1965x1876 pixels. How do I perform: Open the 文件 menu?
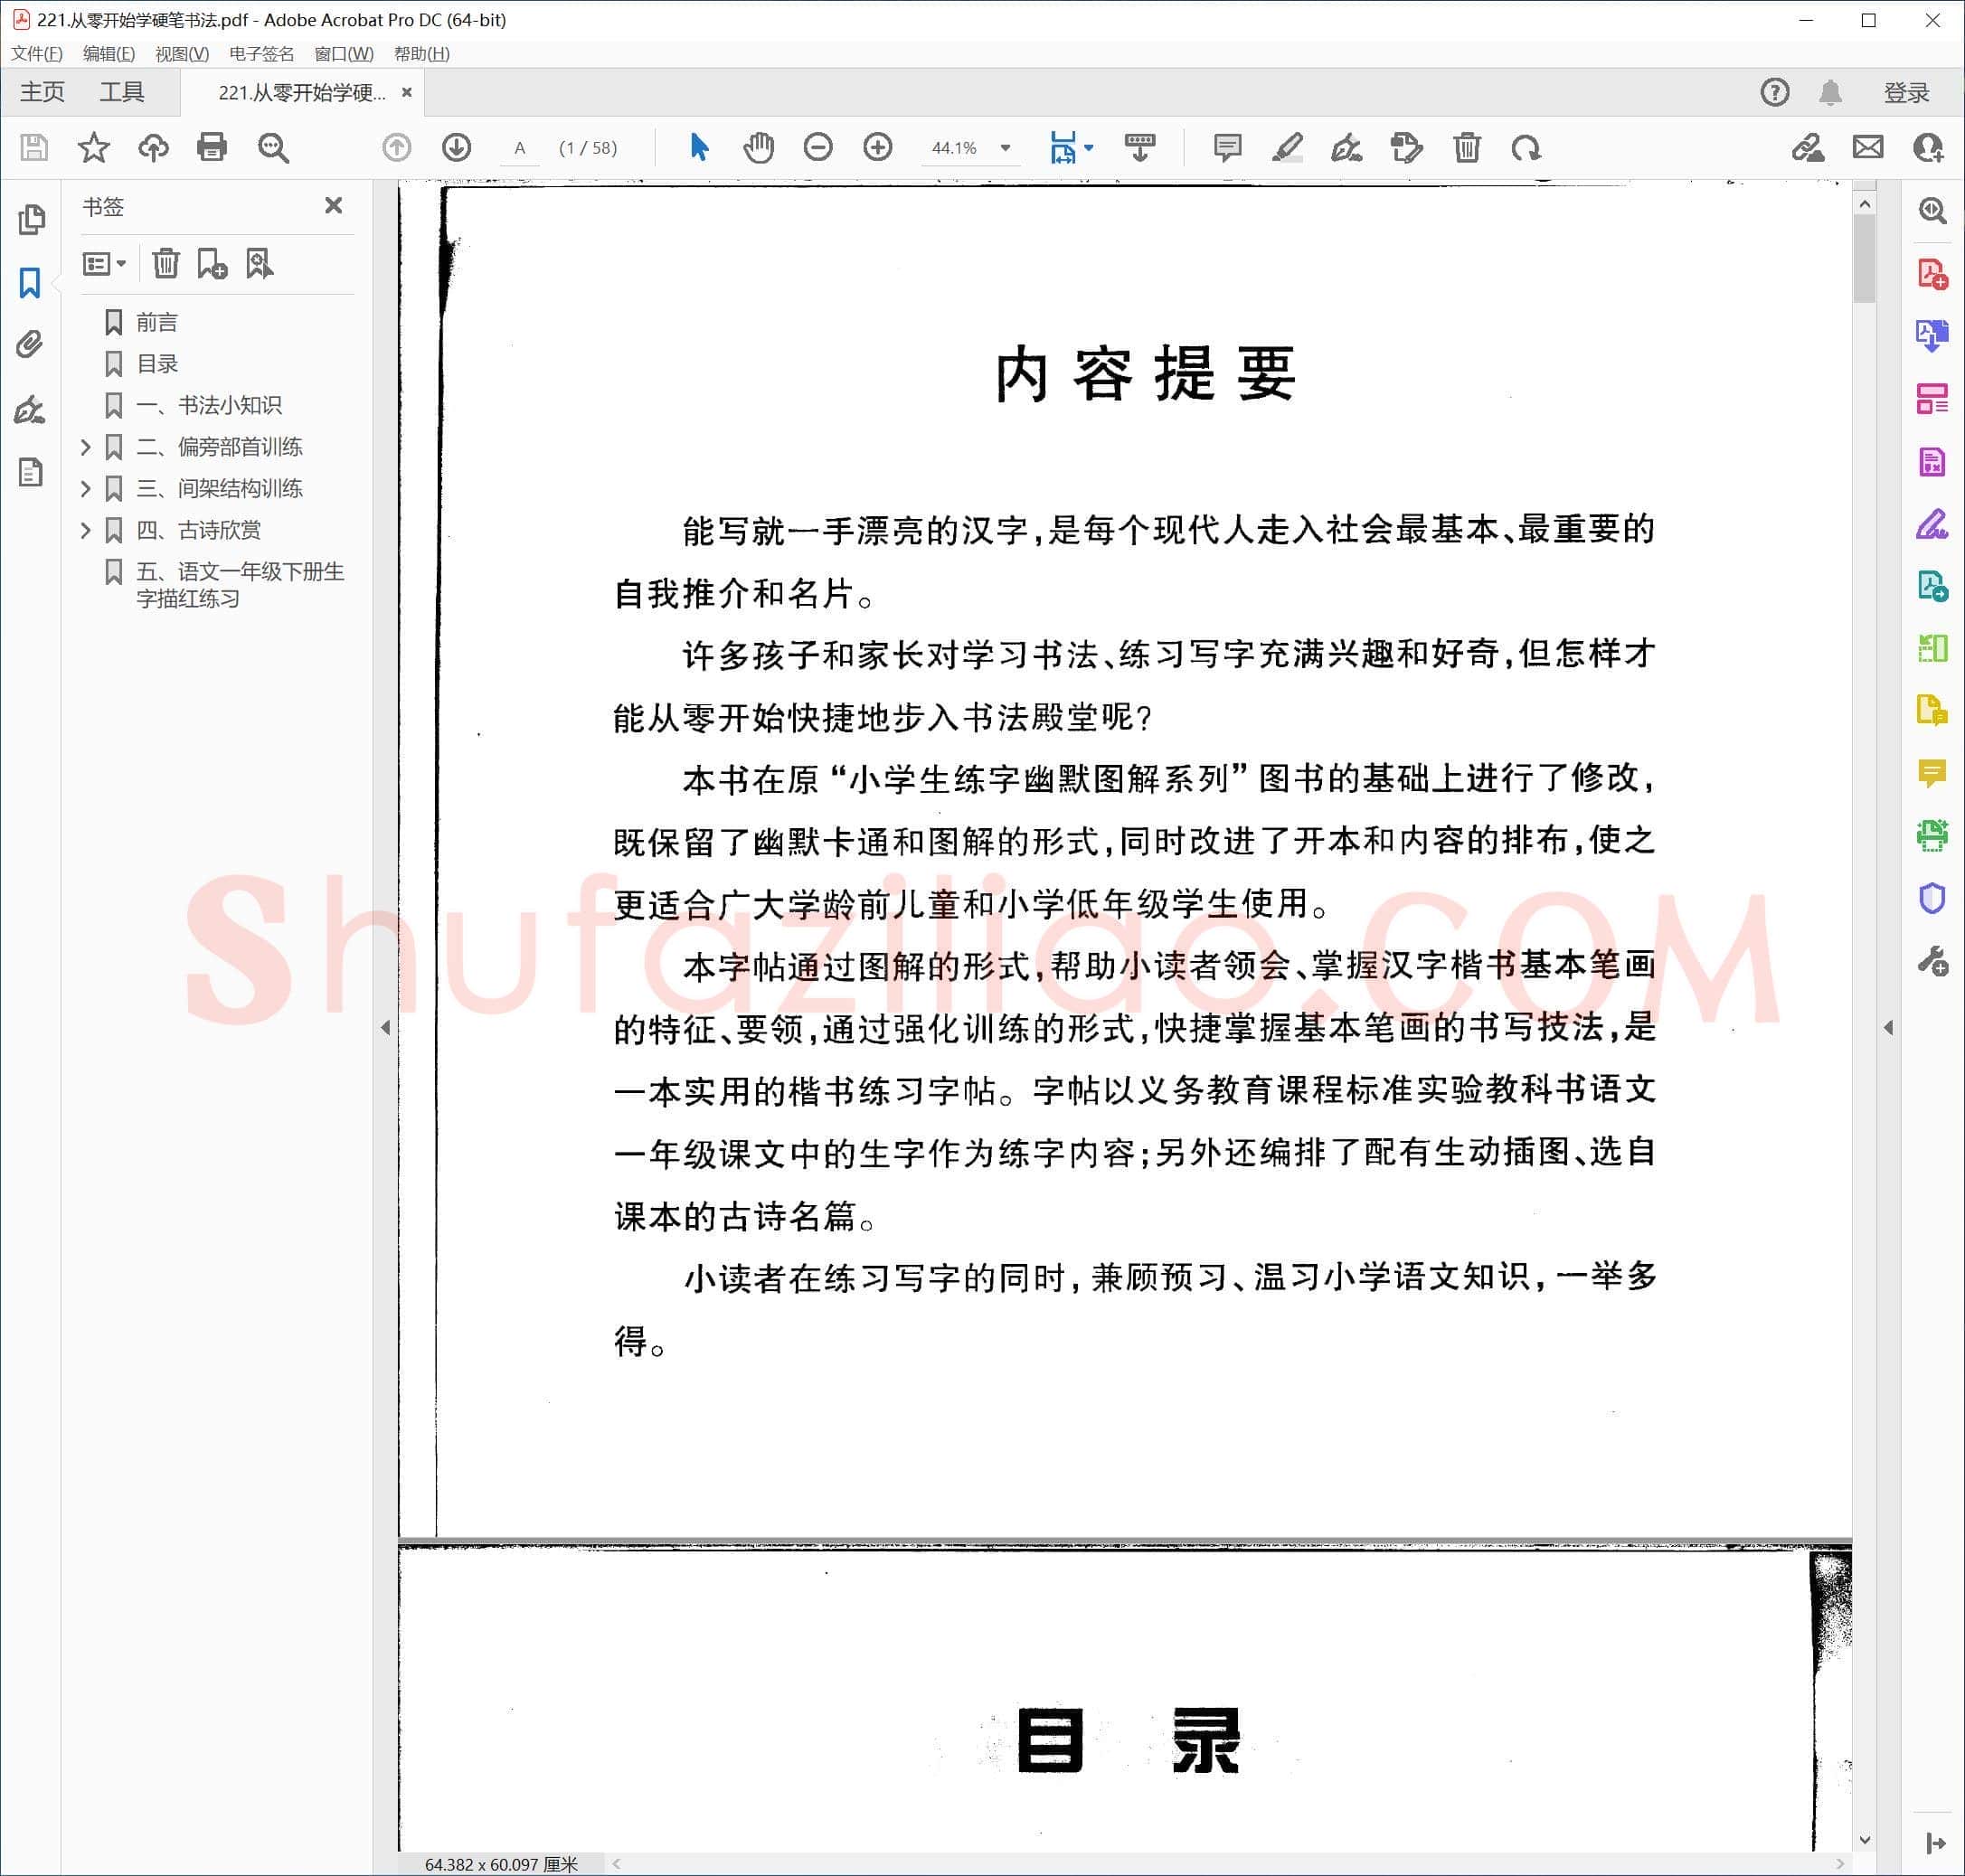(x=37, y=54)
